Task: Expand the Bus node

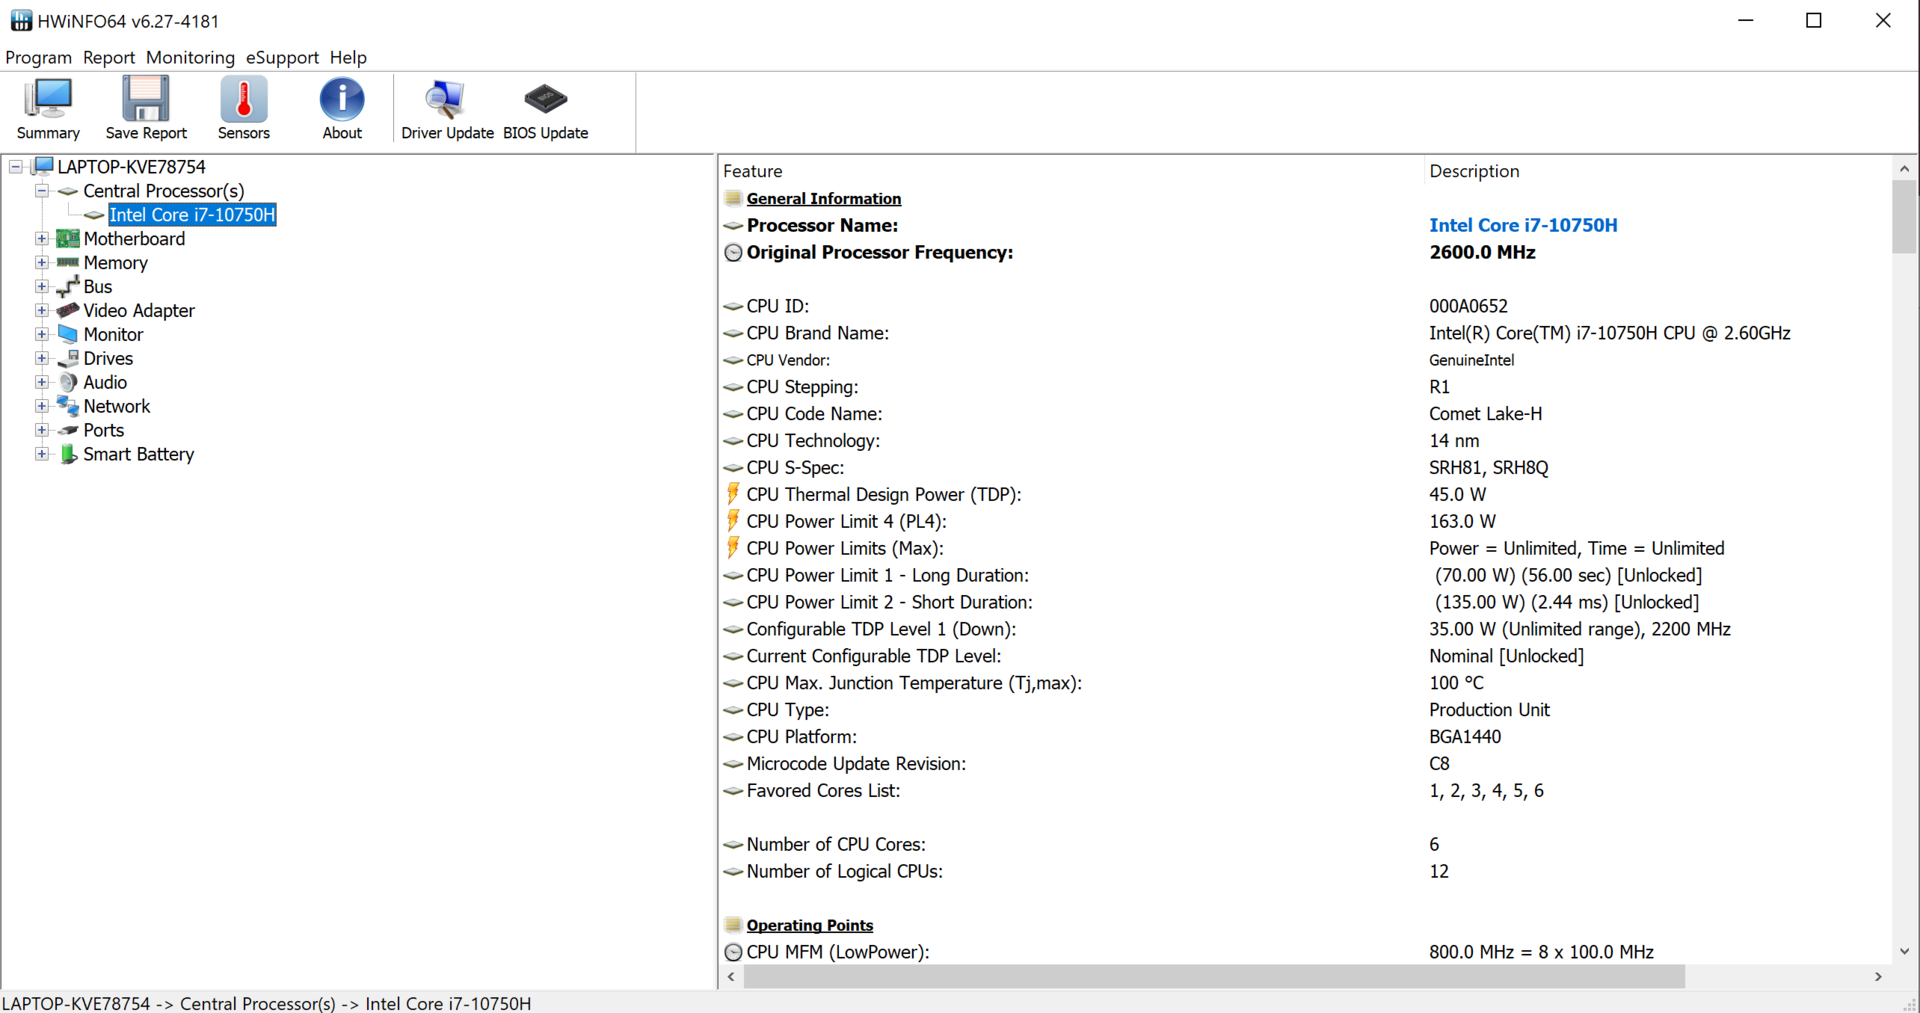Action: (x=42, y=287)
